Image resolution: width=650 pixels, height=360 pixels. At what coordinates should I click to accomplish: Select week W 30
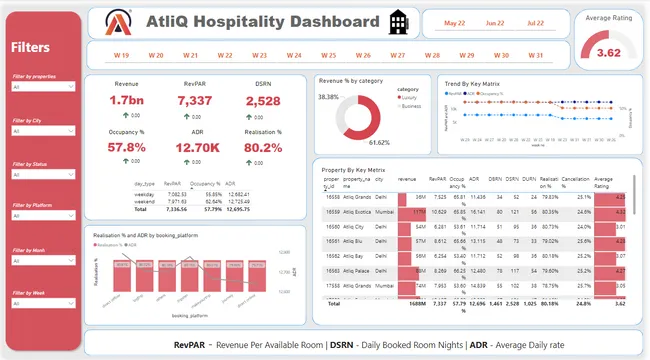tap(501, 55)
